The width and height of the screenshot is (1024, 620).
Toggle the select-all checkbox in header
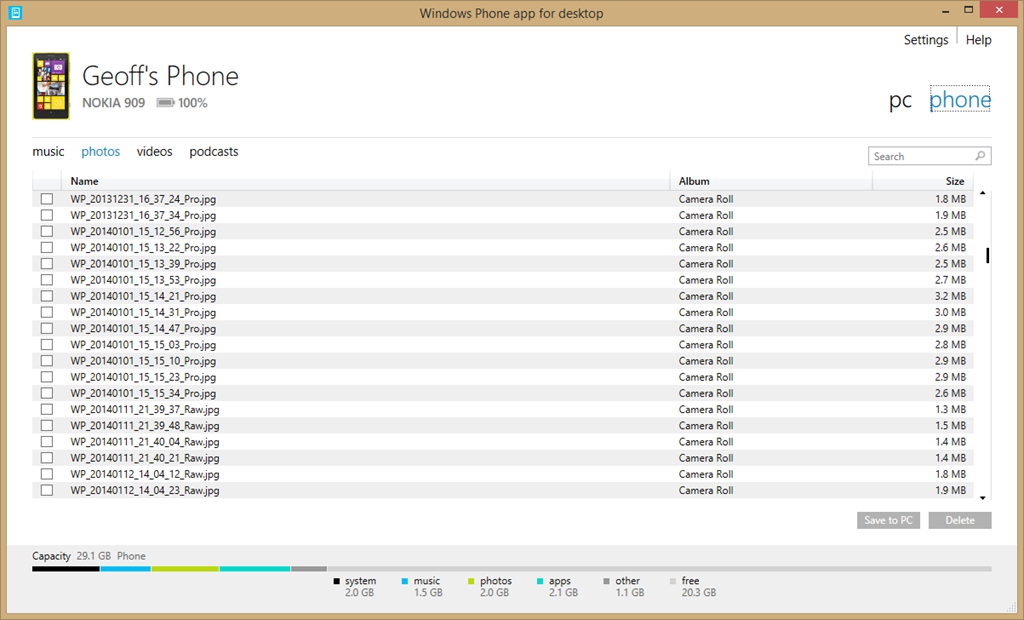click(47, 181)
